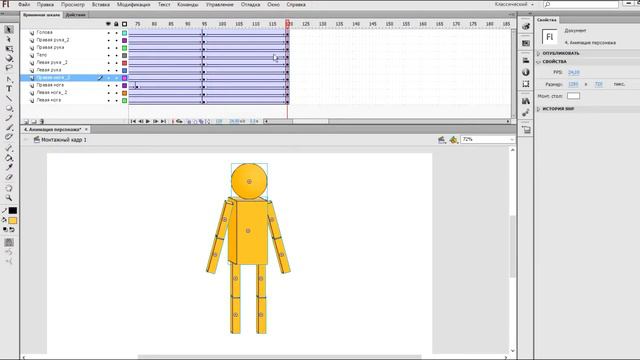Select the black arrow Selection tool
The image size is (640, 360).
click(9, 30)
